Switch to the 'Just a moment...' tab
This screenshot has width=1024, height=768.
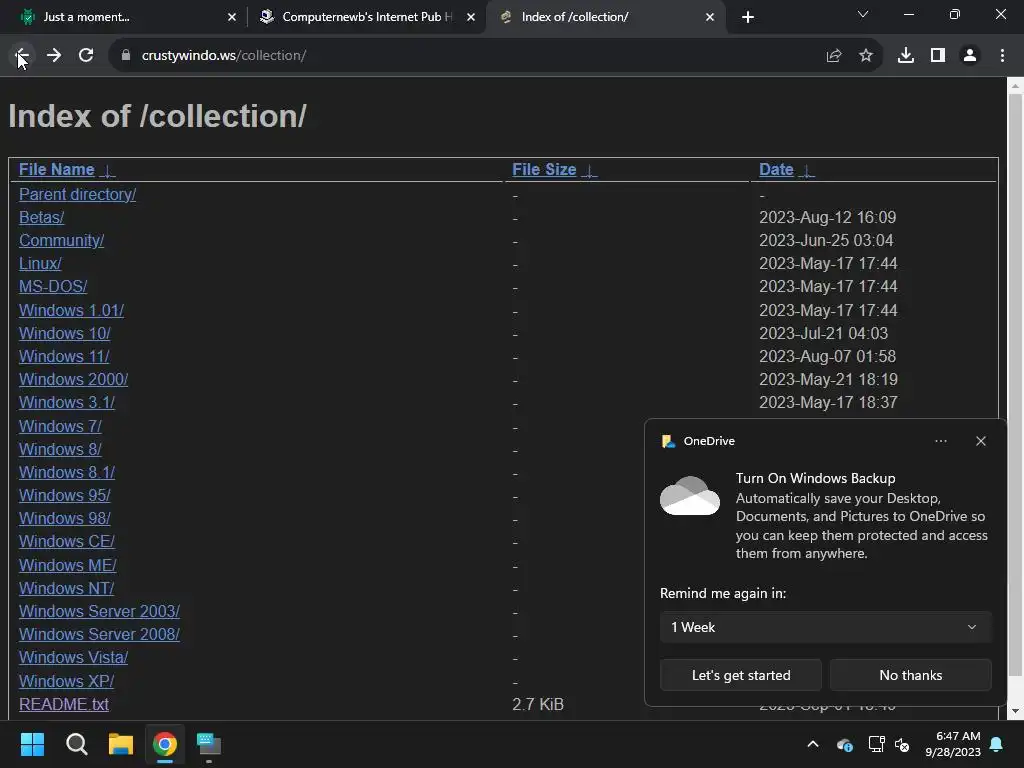pos(124,17)
